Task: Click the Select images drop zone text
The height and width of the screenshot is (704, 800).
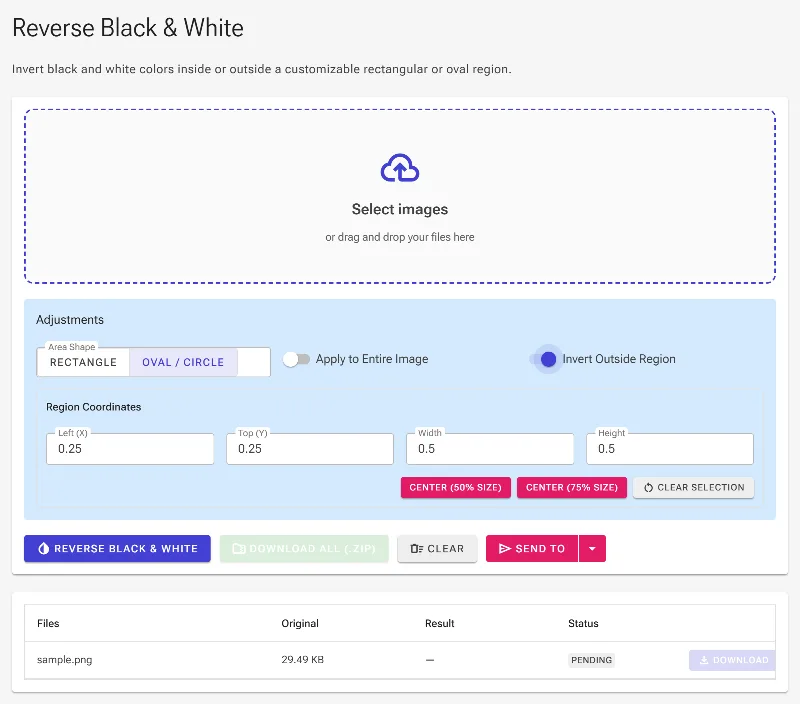Action: click(x=400, y=209)
